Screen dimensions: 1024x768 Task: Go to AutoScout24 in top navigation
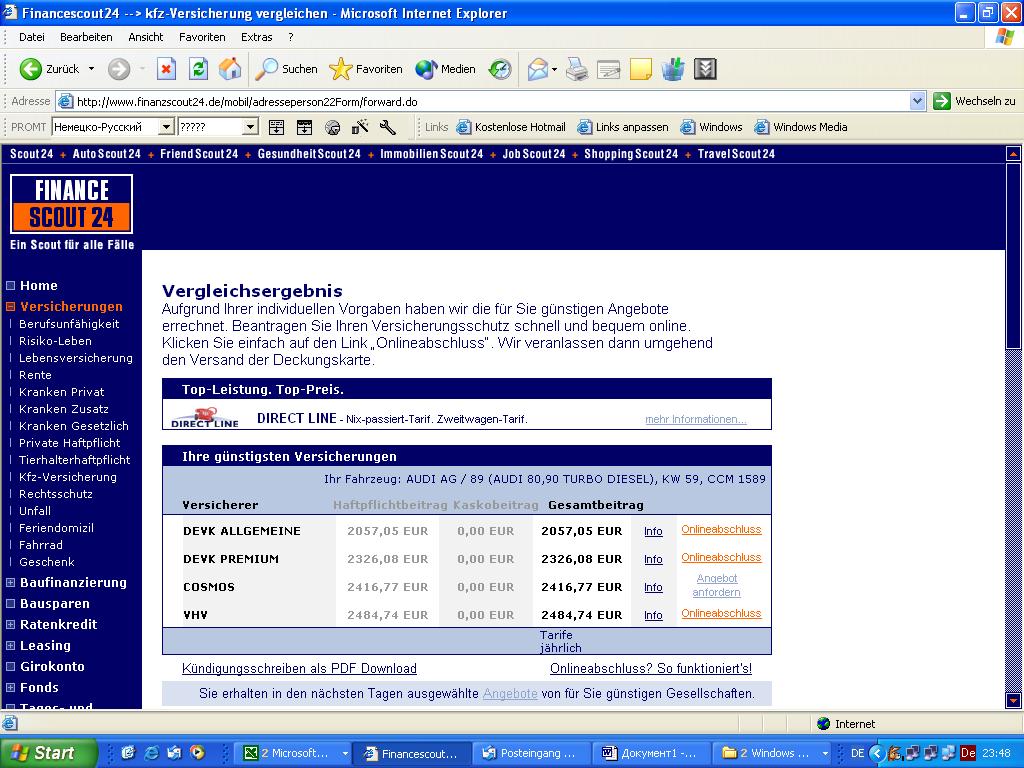106,154
